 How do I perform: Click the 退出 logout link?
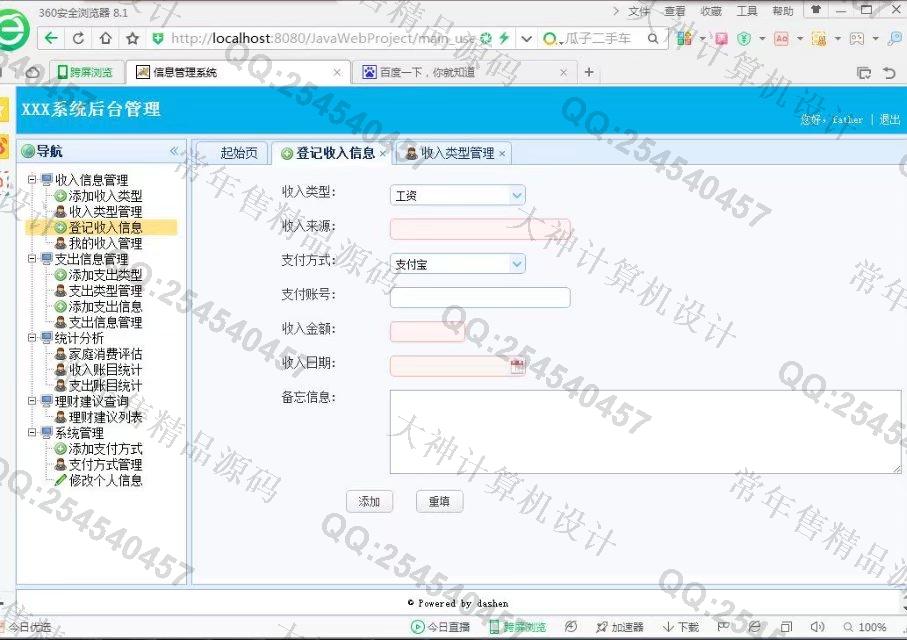click(x=889, y=119)
